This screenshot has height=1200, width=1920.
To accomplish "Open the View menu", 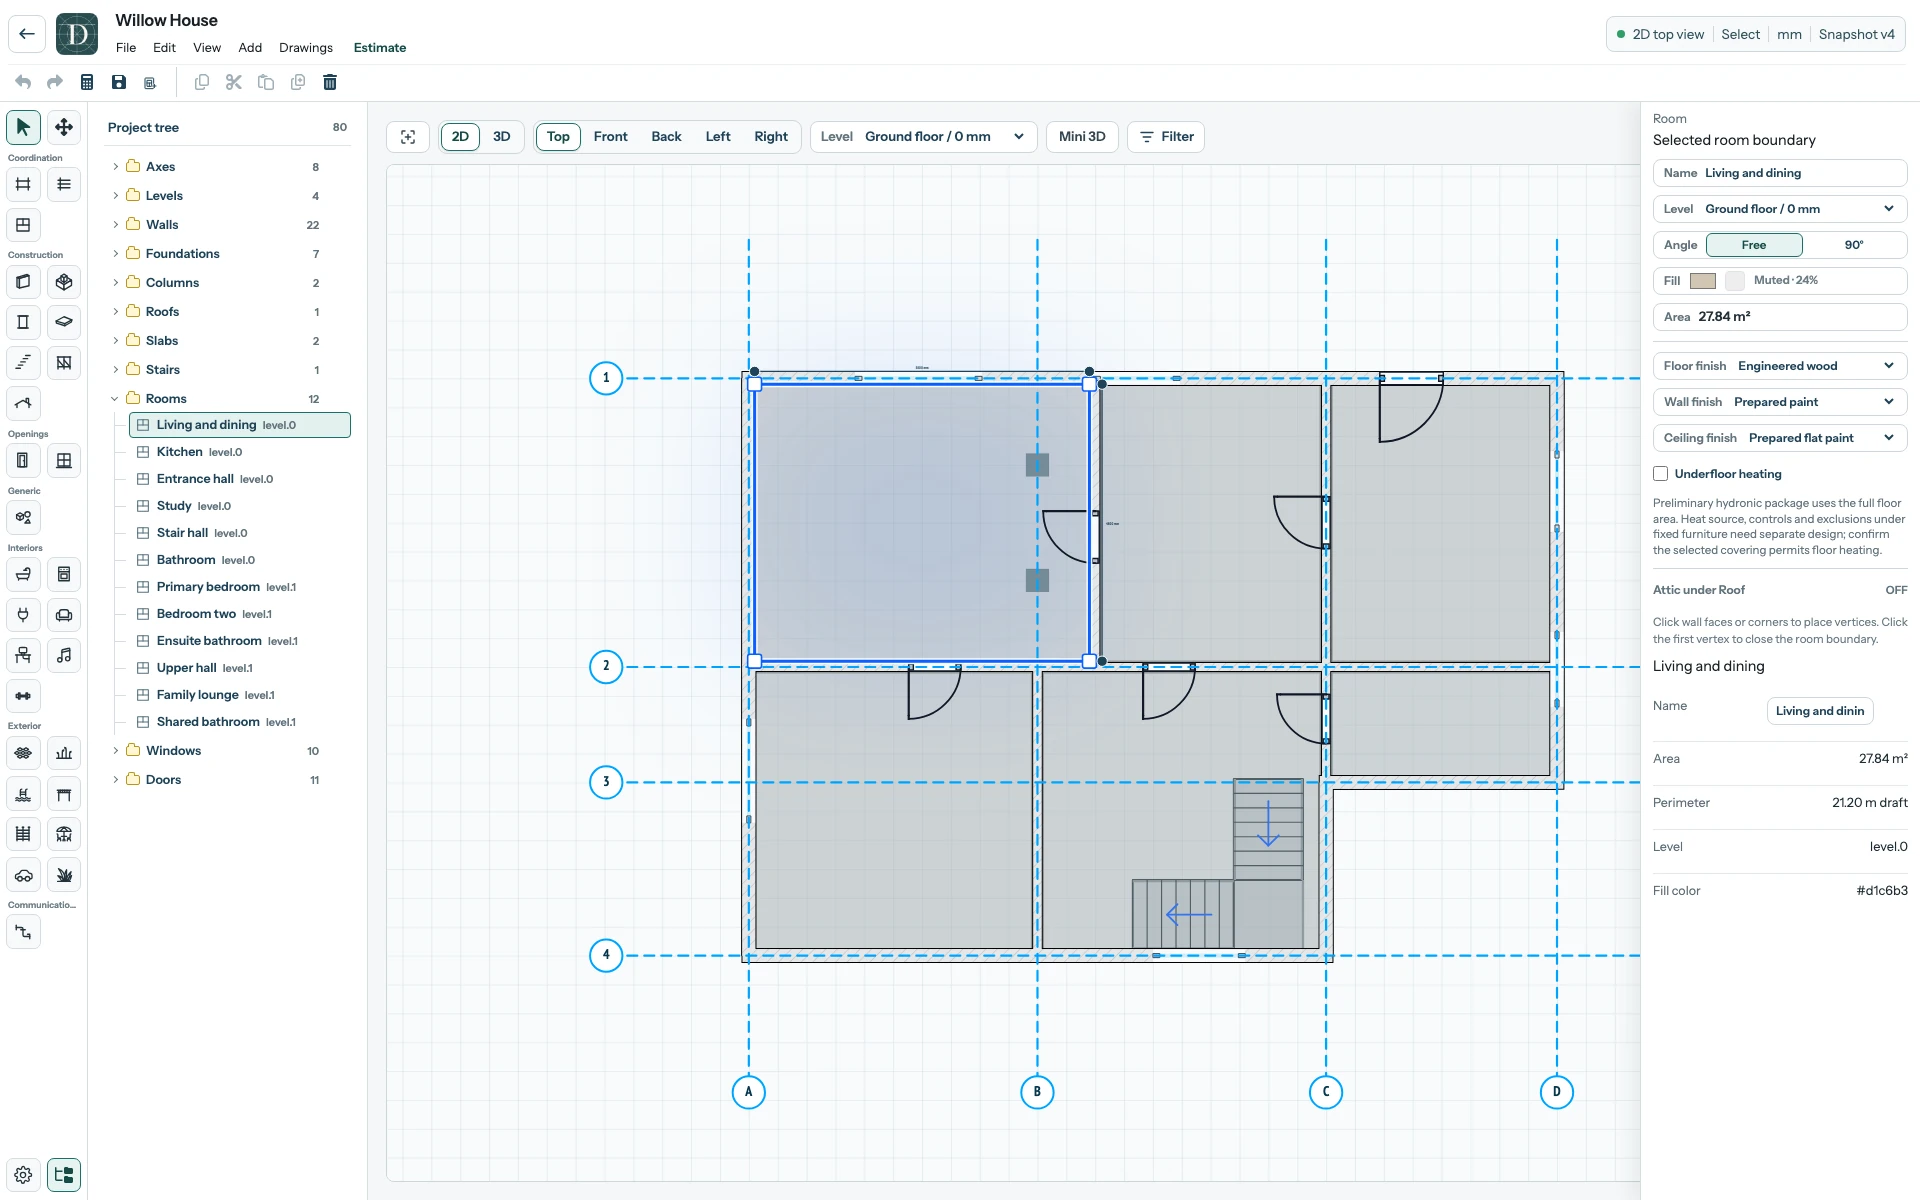I will coord(207,48).
